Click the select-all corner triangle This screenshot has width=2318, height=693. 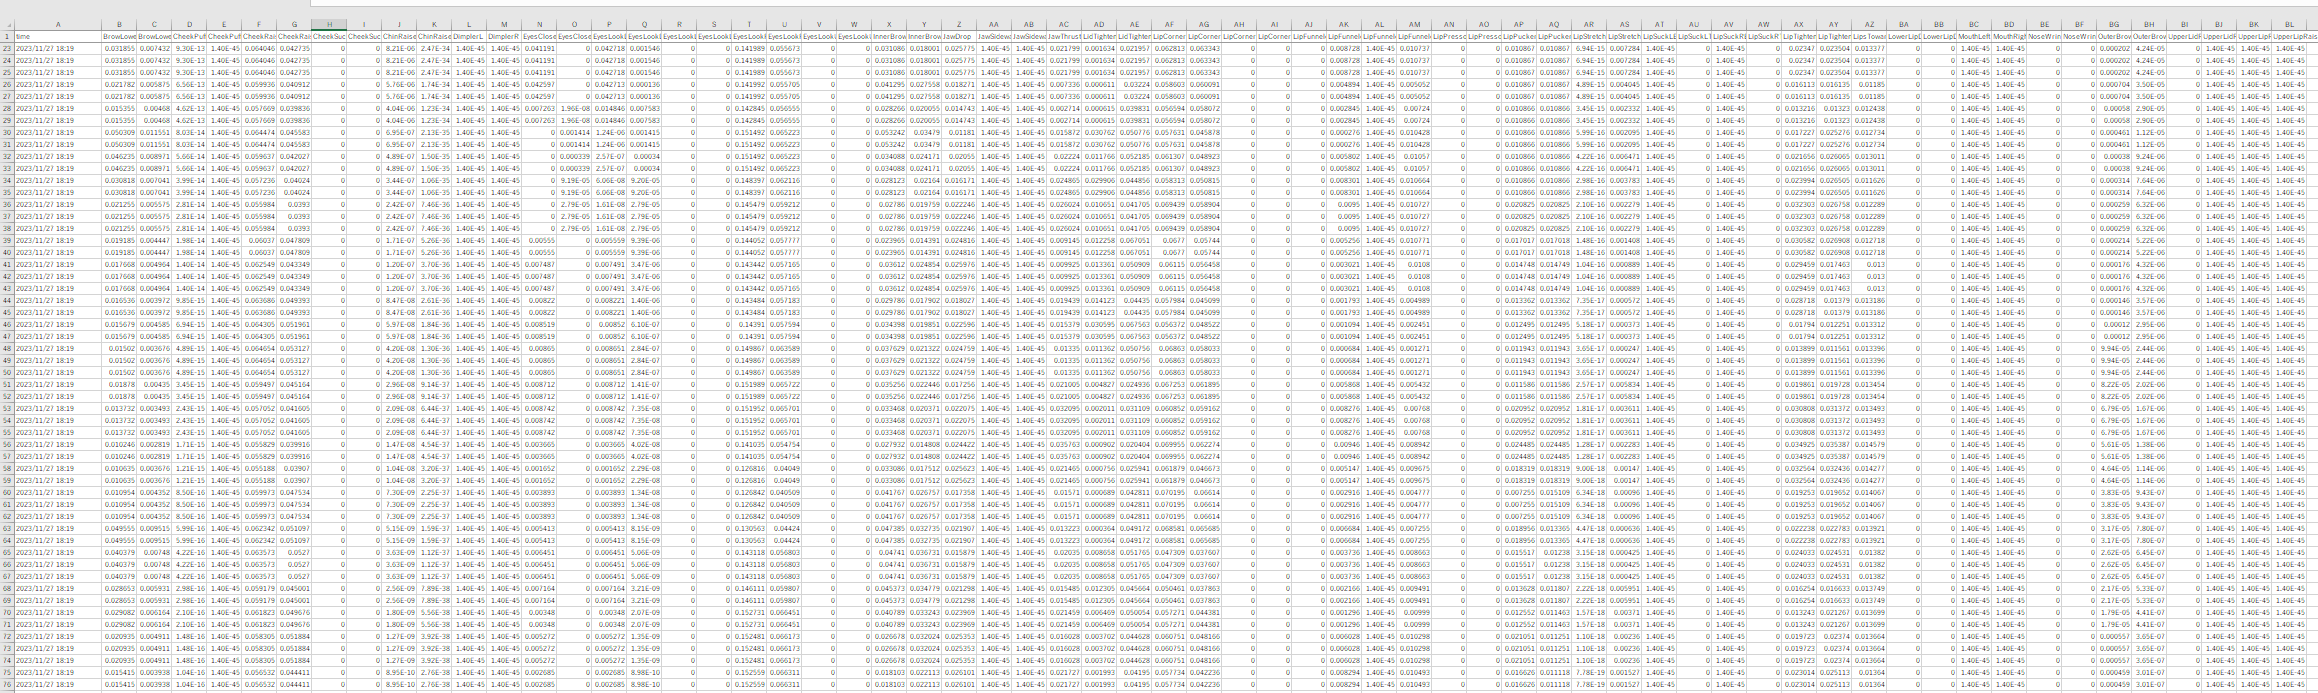[x=7, y=24]
